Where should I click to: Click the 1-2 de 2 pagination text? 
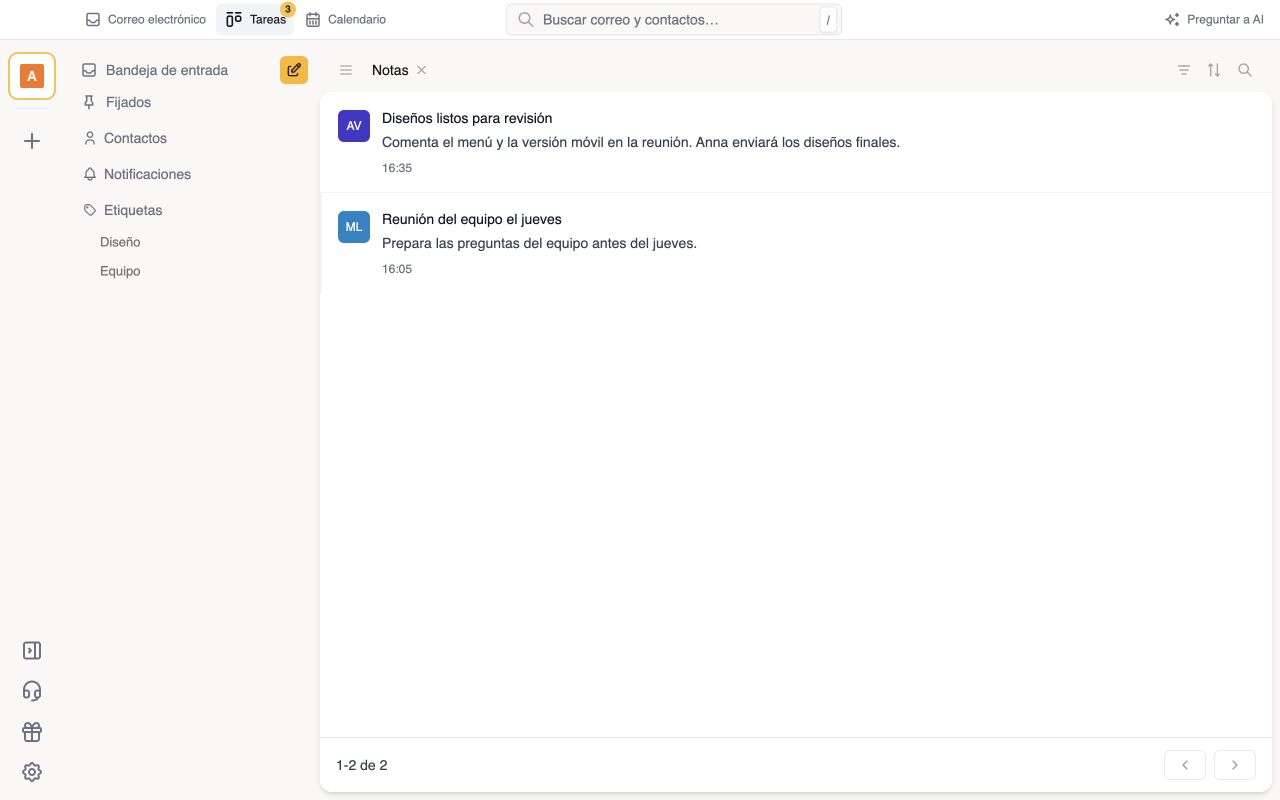(x=362, y=765)
